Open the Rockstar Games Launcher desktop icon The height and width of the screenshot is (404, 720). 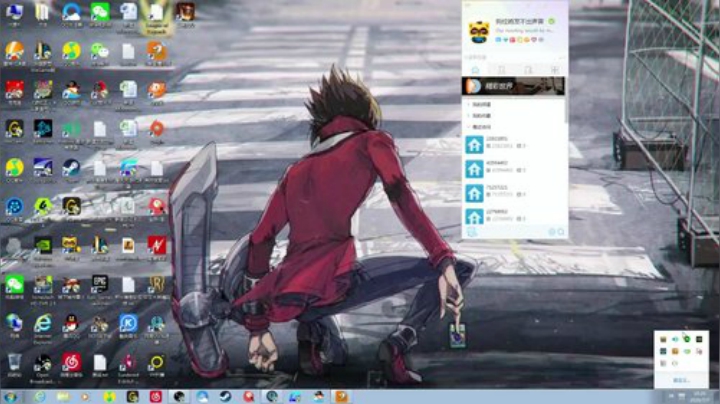(x=157, y=288)
